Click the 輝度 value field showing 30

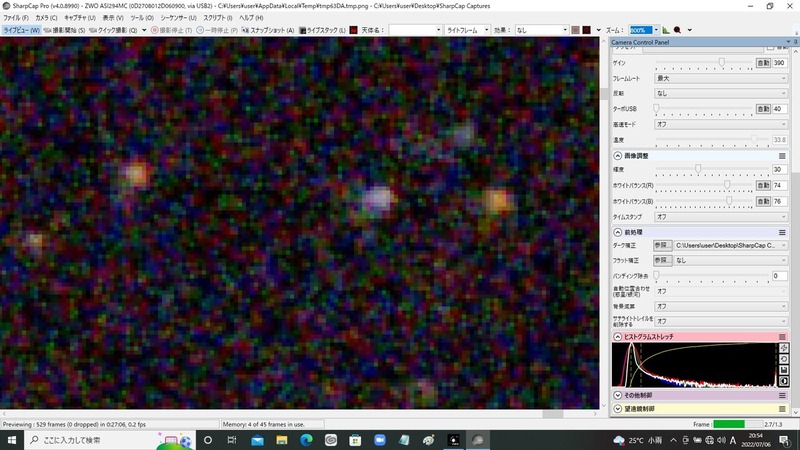[779, 169]
